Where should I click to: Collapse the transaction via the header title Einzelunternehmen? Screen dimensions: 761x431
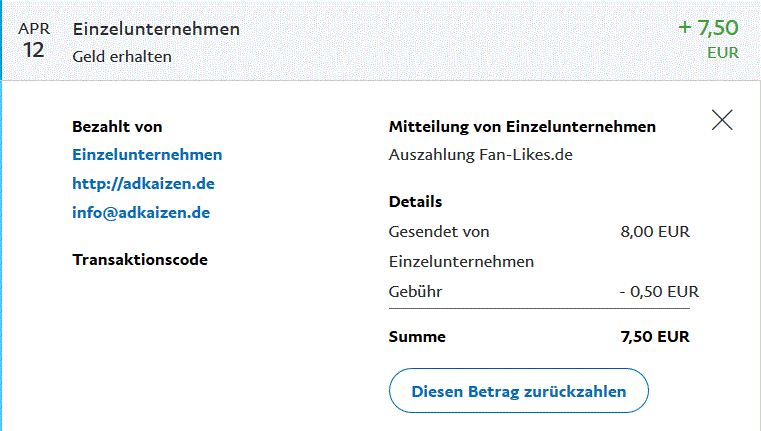coord(156,29)
